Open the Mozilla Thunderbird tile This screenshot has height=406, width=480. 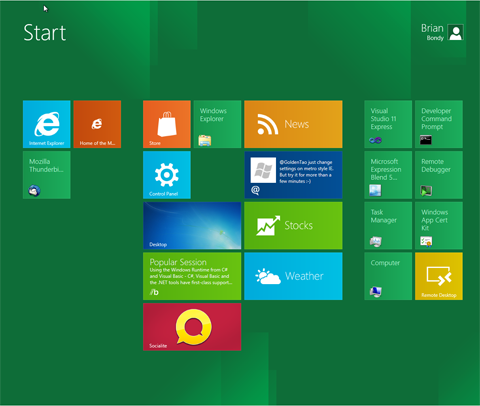(46, 175)
